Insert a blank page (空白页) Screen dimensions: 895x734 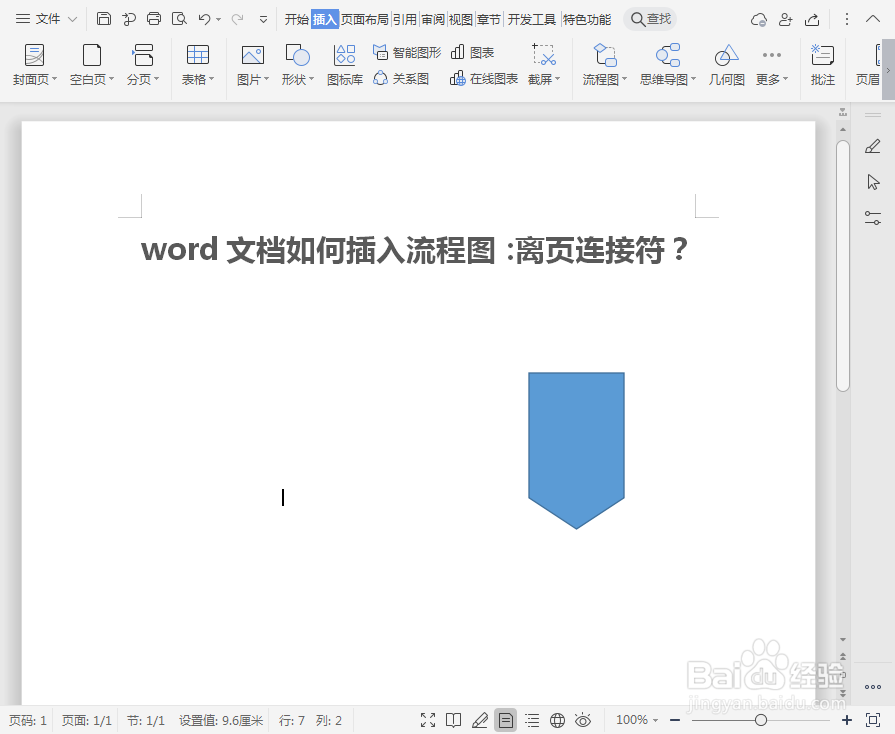click(x=92, y=64)
